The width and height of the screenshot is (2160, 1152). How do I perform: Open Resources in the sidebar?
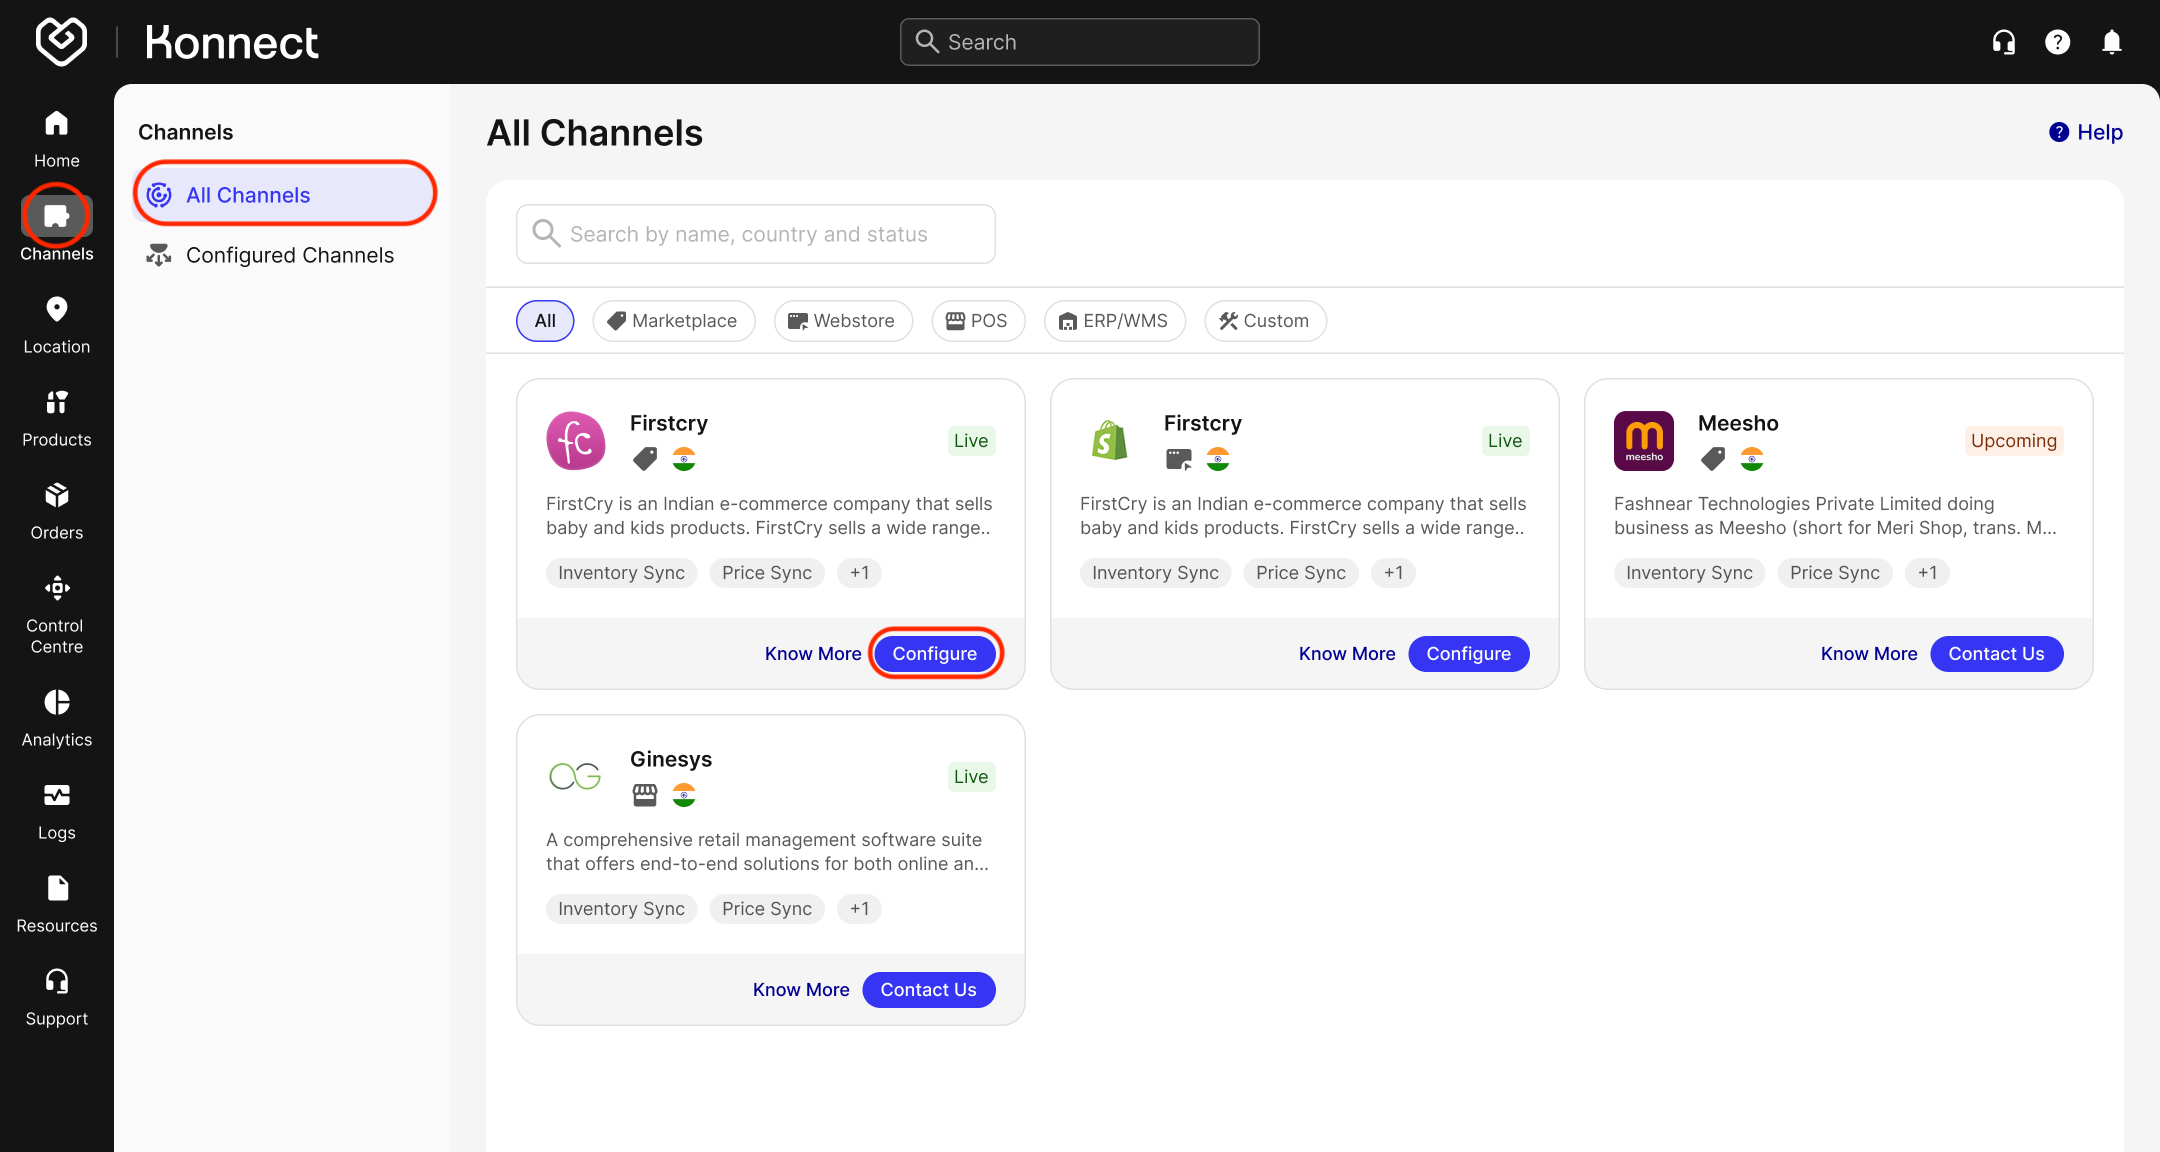(57, 904)
